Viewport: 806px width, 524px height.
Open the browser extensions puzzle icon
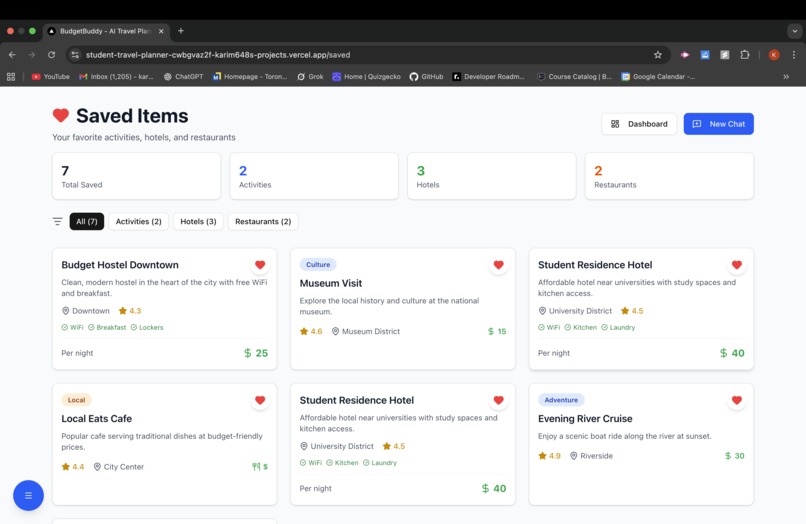click(744, 55)
